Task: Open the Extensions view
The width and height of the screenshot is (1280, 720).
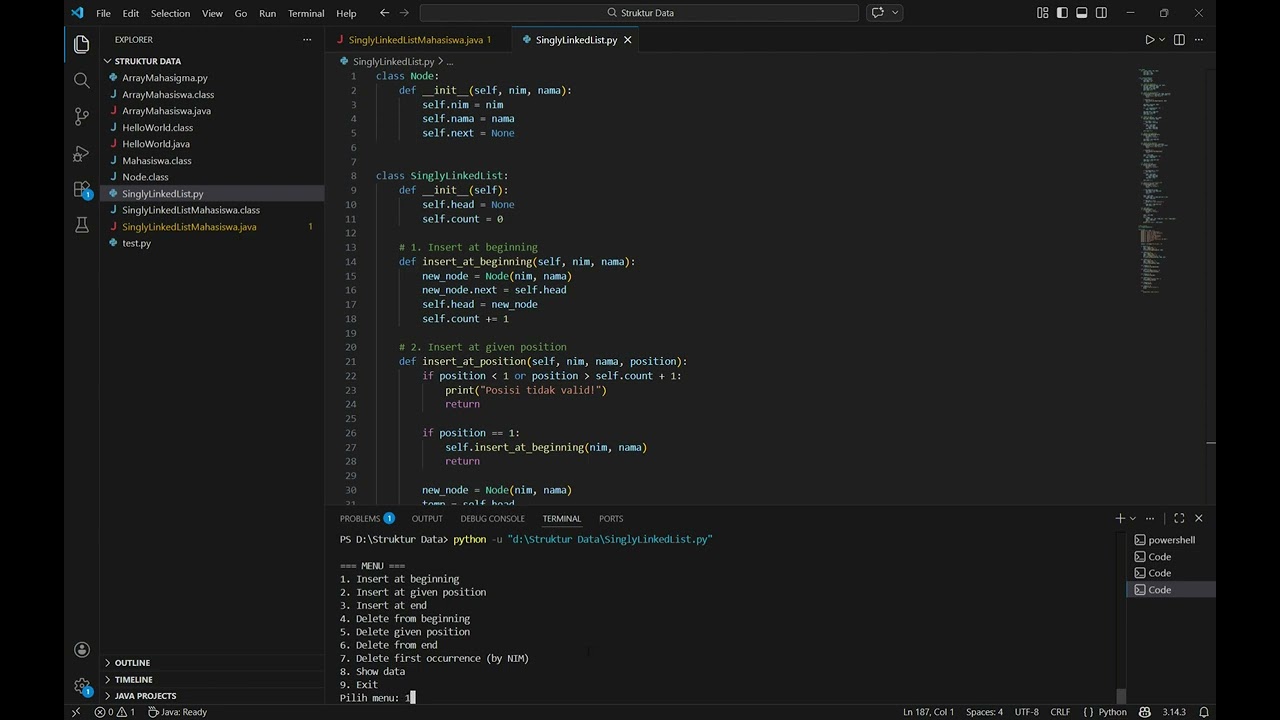Action: coord(82,190)
